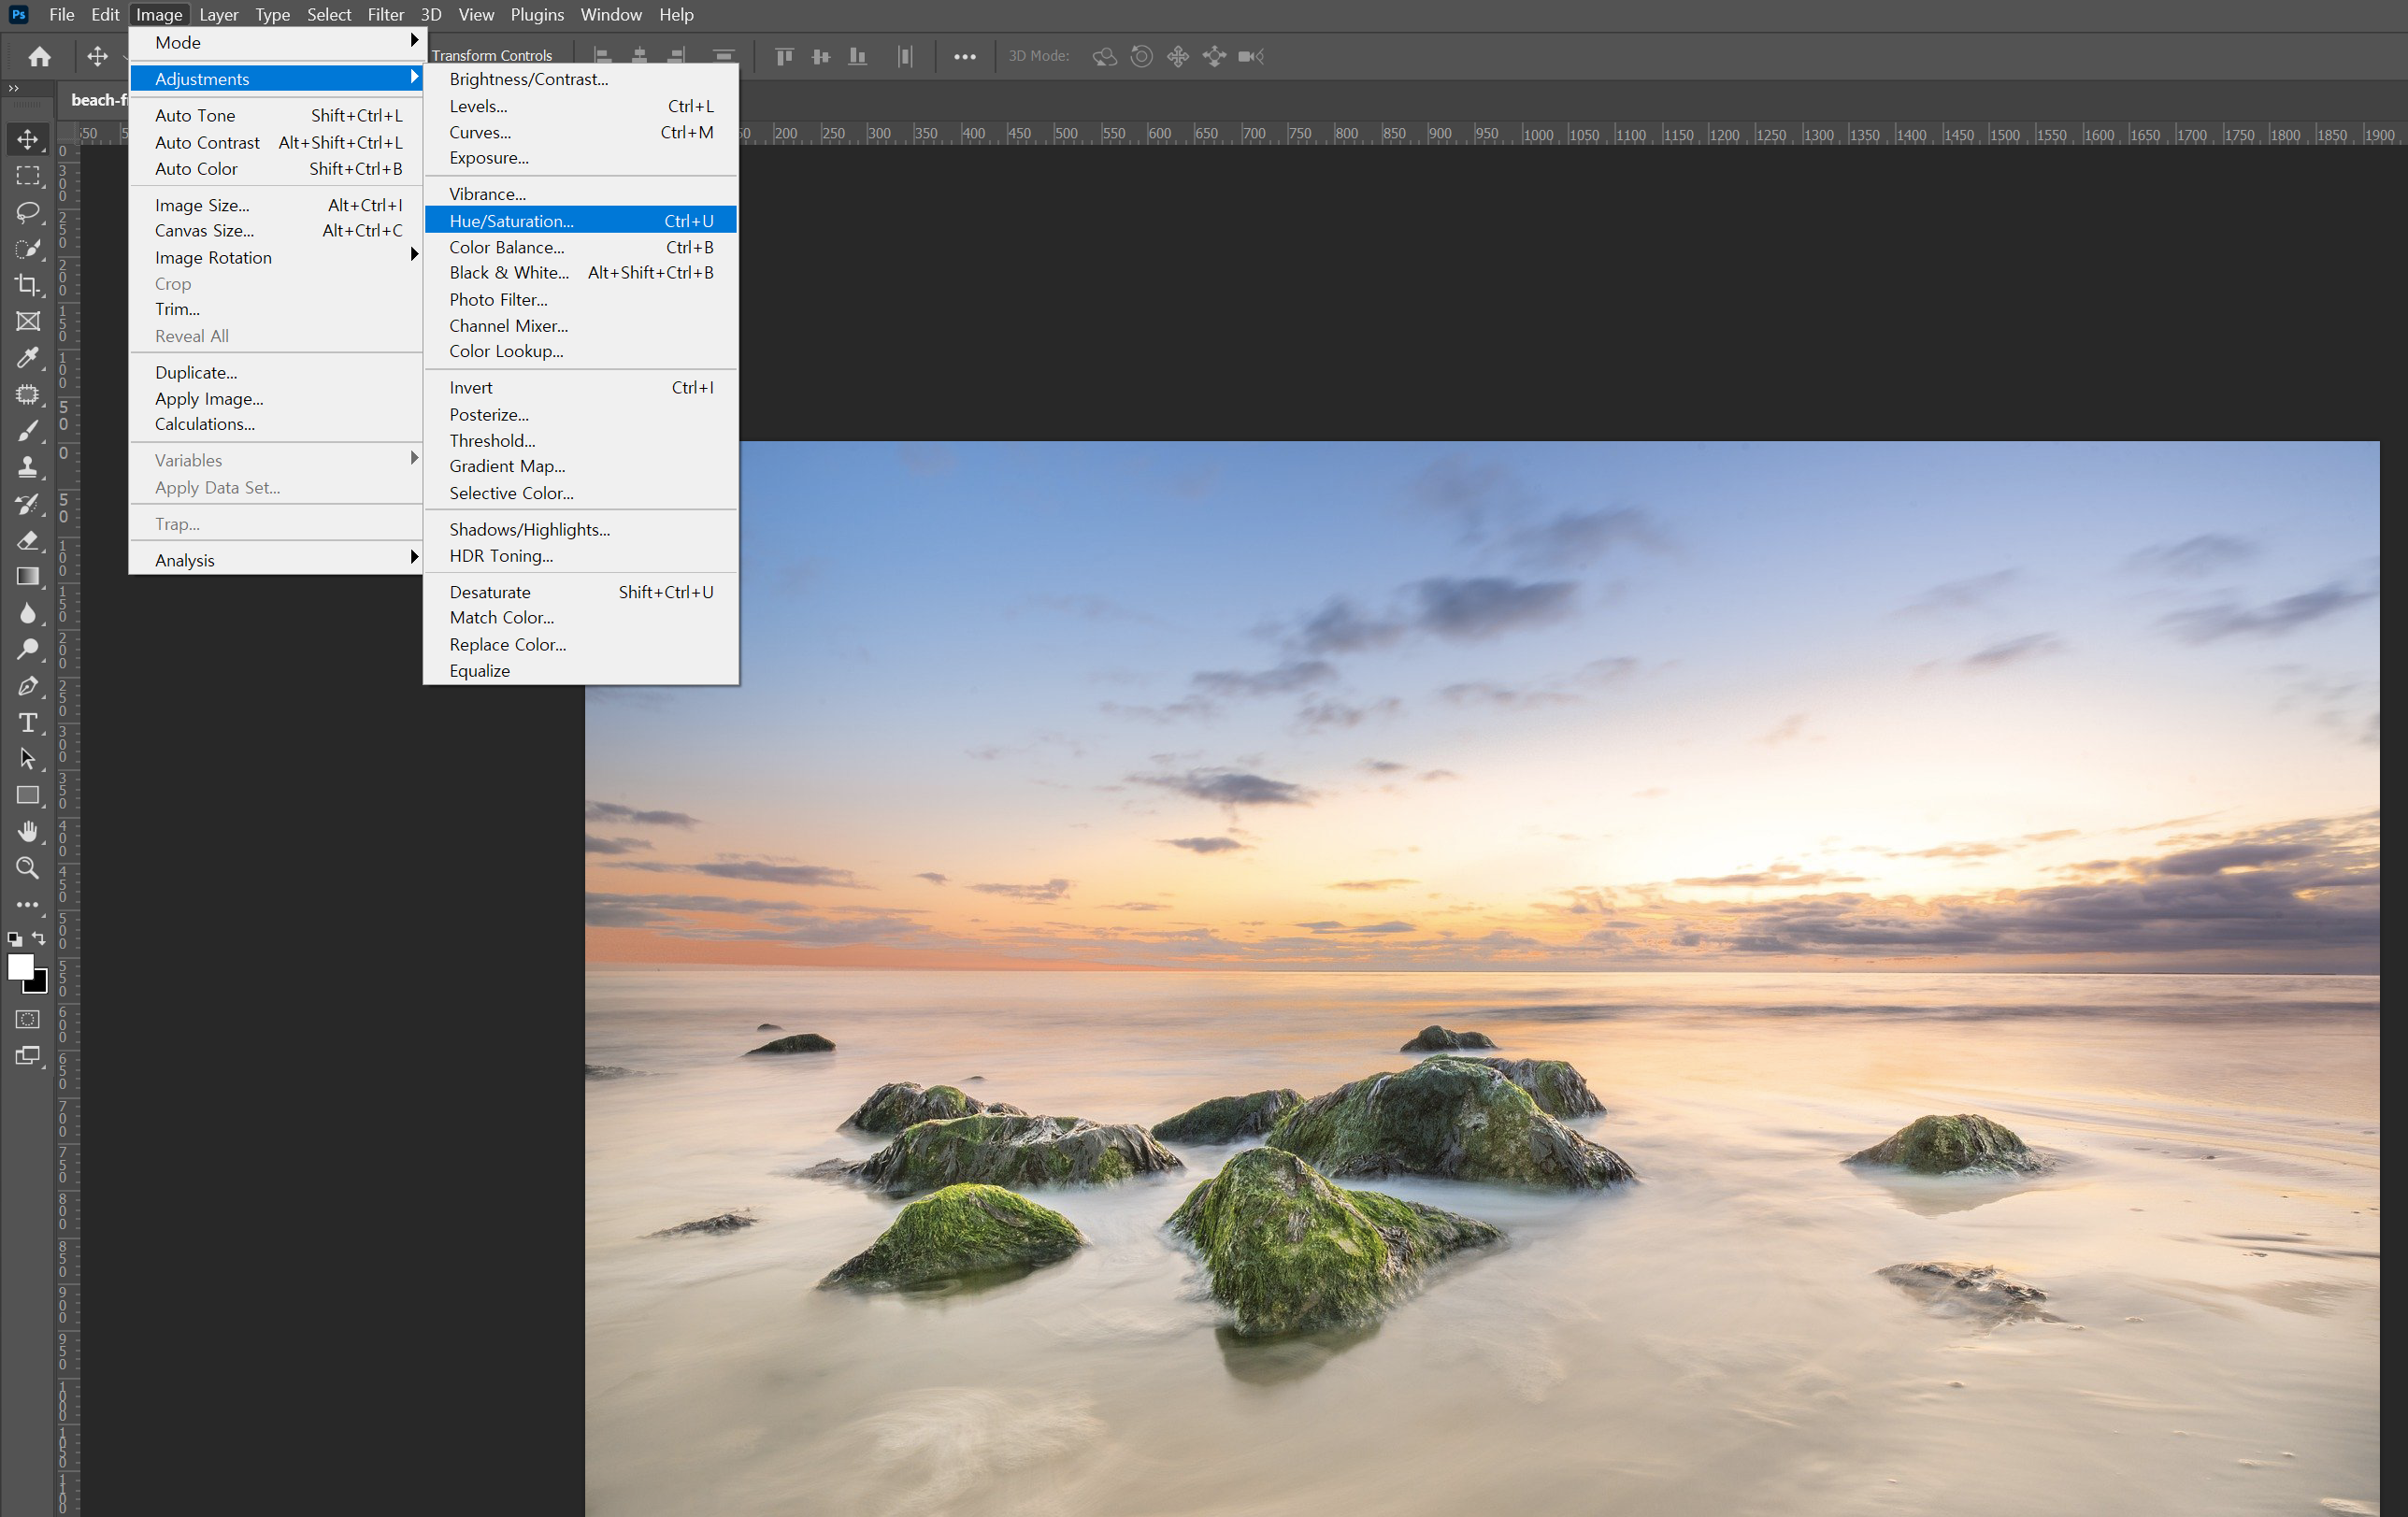Viewport: 2408px width, 1517px height.
Task: Select the Lasso tool
Action: [27, 212]
